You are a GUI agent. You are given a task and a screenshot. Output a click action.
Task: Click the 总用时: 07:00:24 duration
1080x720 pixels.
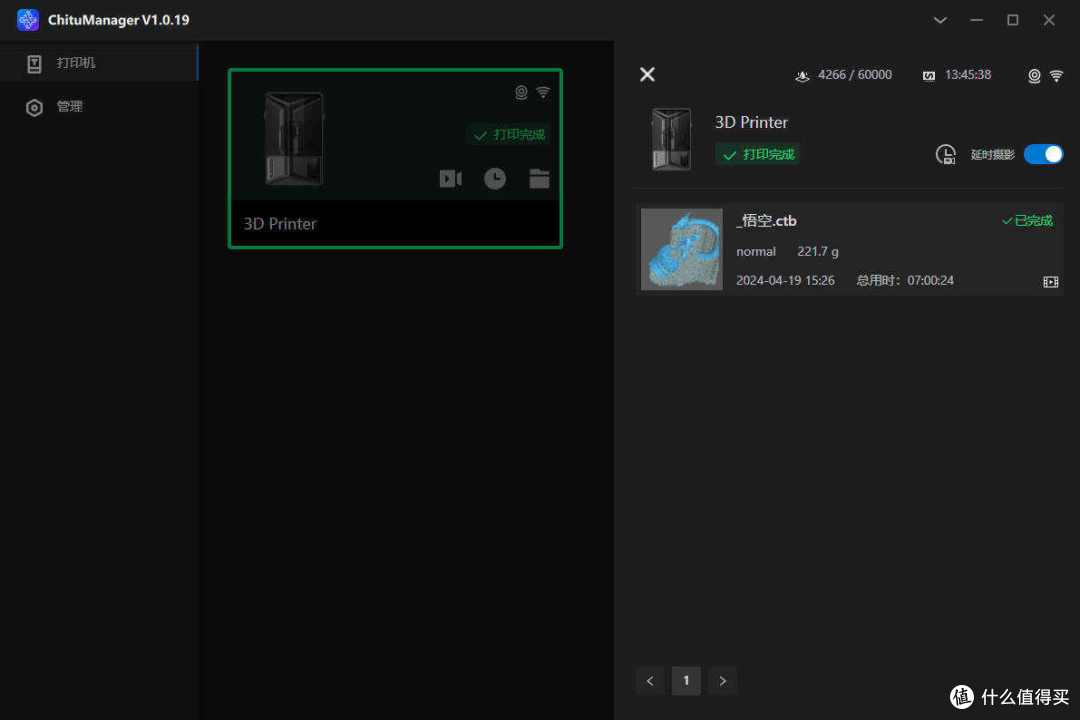tap(905, 280)
